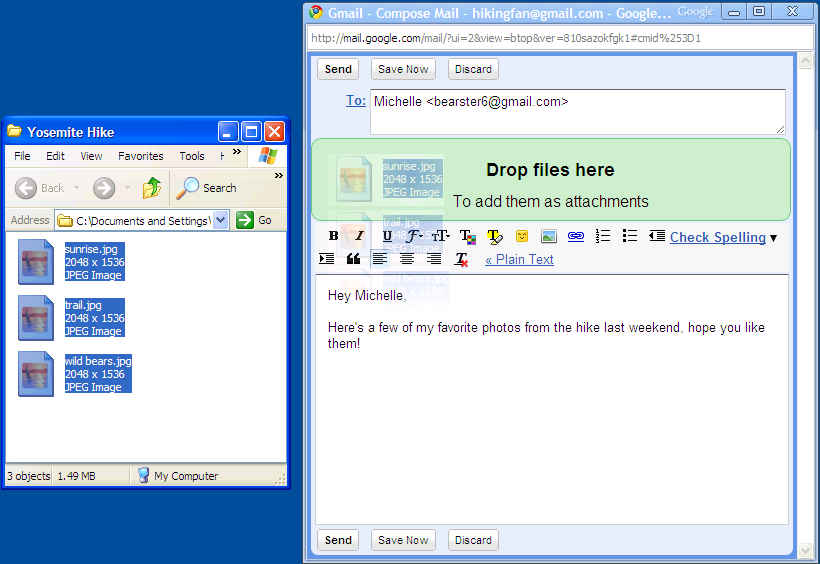Align text to the right
This screenshot has height=564, width=820.
pyautogui.click(x=434, y=258)
